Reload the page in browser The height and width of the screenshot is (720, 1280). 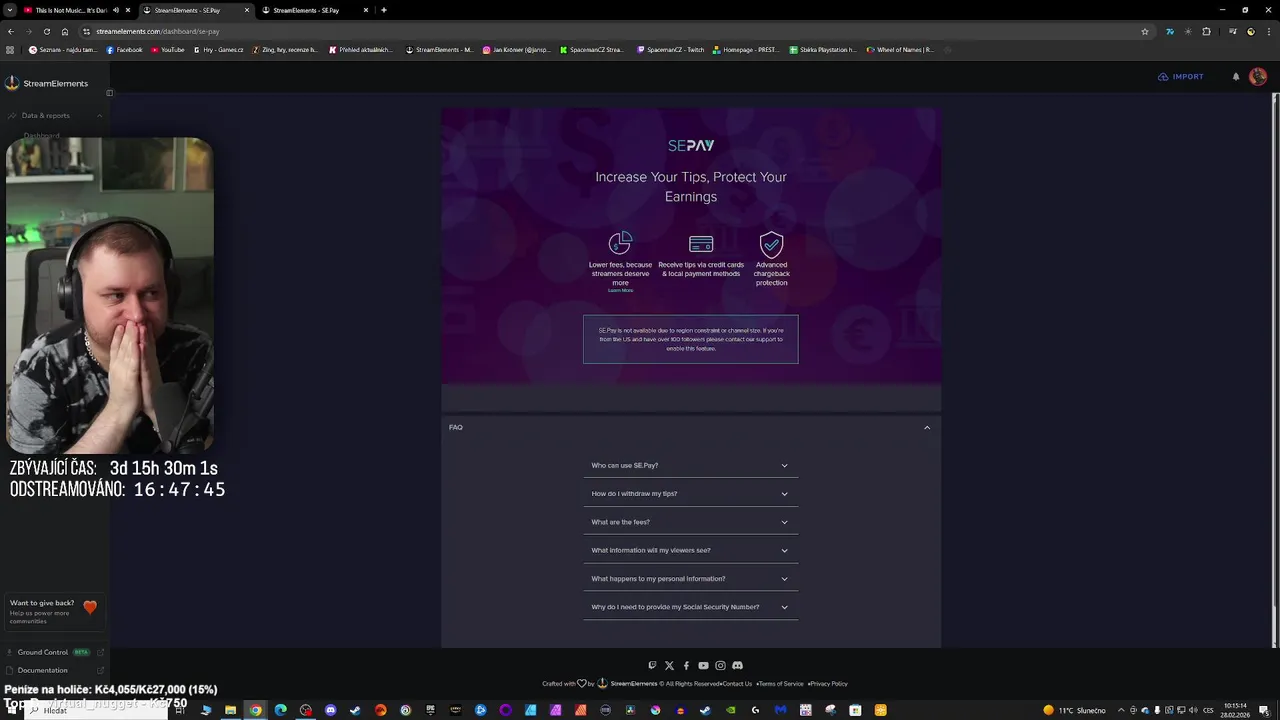coord(46,31)
